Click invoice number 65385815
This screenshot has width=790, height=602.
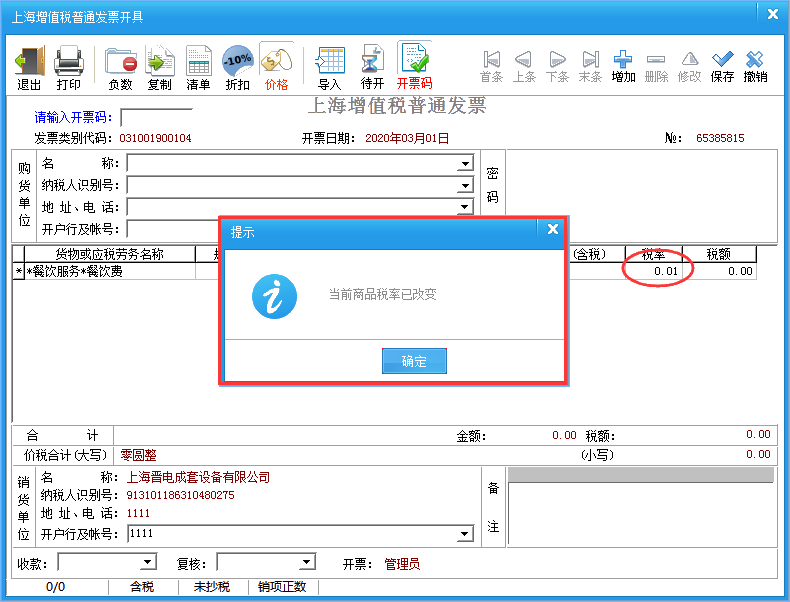tap(720, 138)
